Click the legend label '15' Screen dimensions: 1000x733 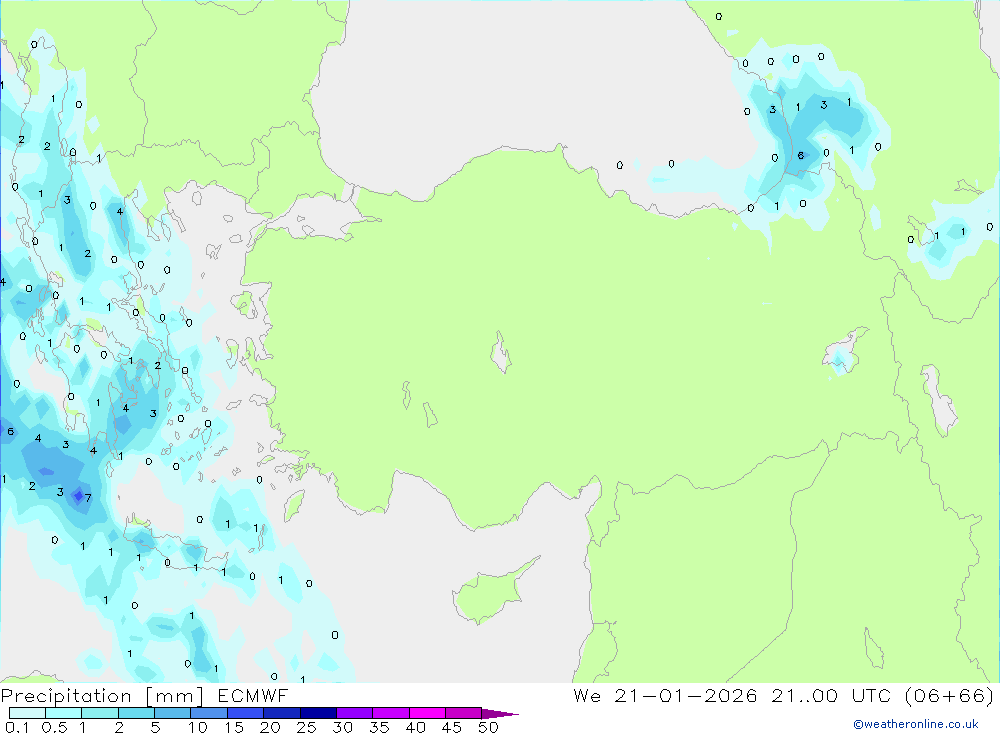pos(234,727)
